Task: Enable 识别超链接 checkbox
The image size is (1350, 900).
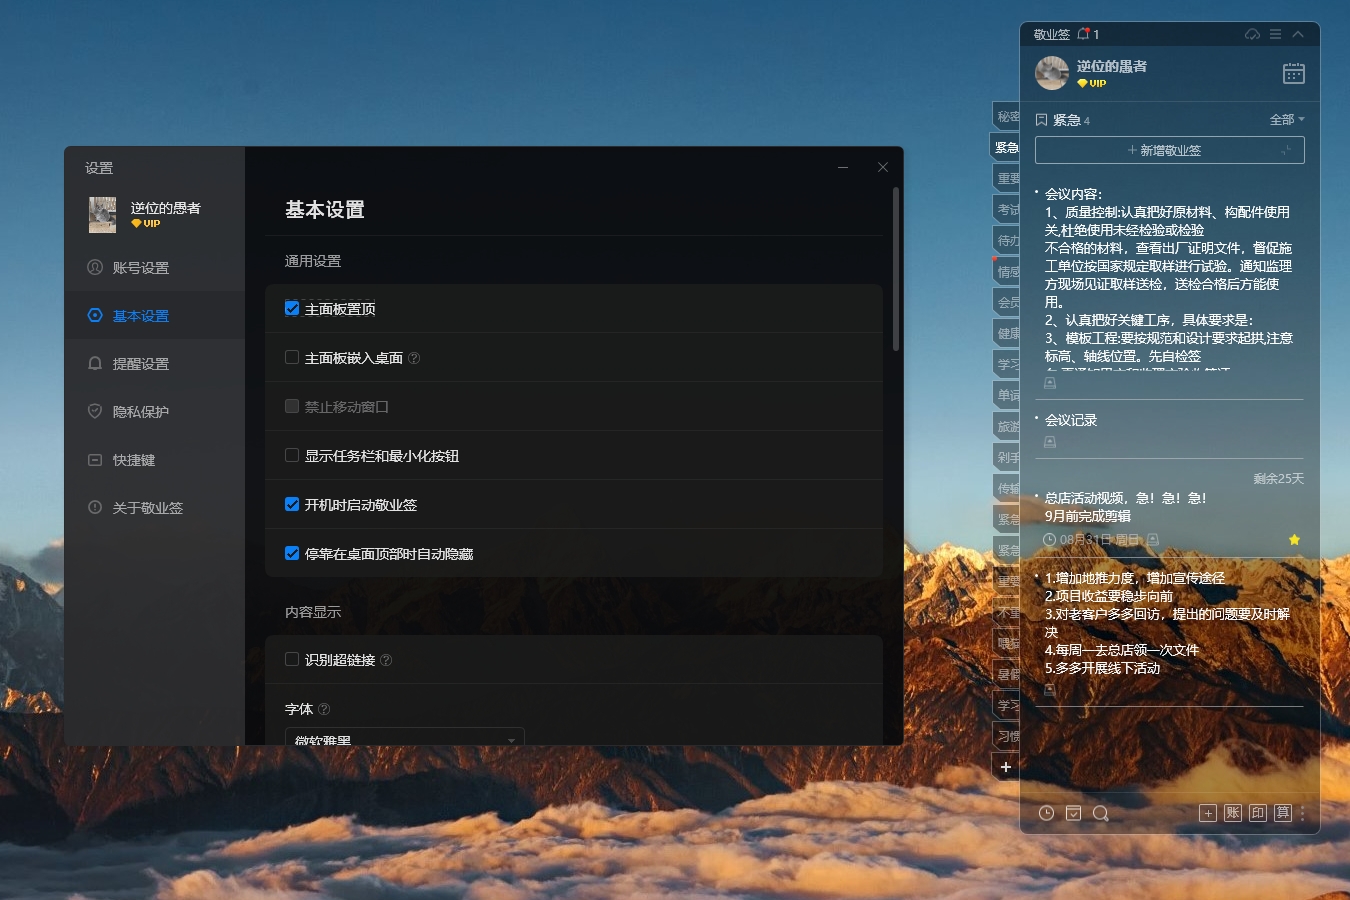Action: click(x=292, y=659)
